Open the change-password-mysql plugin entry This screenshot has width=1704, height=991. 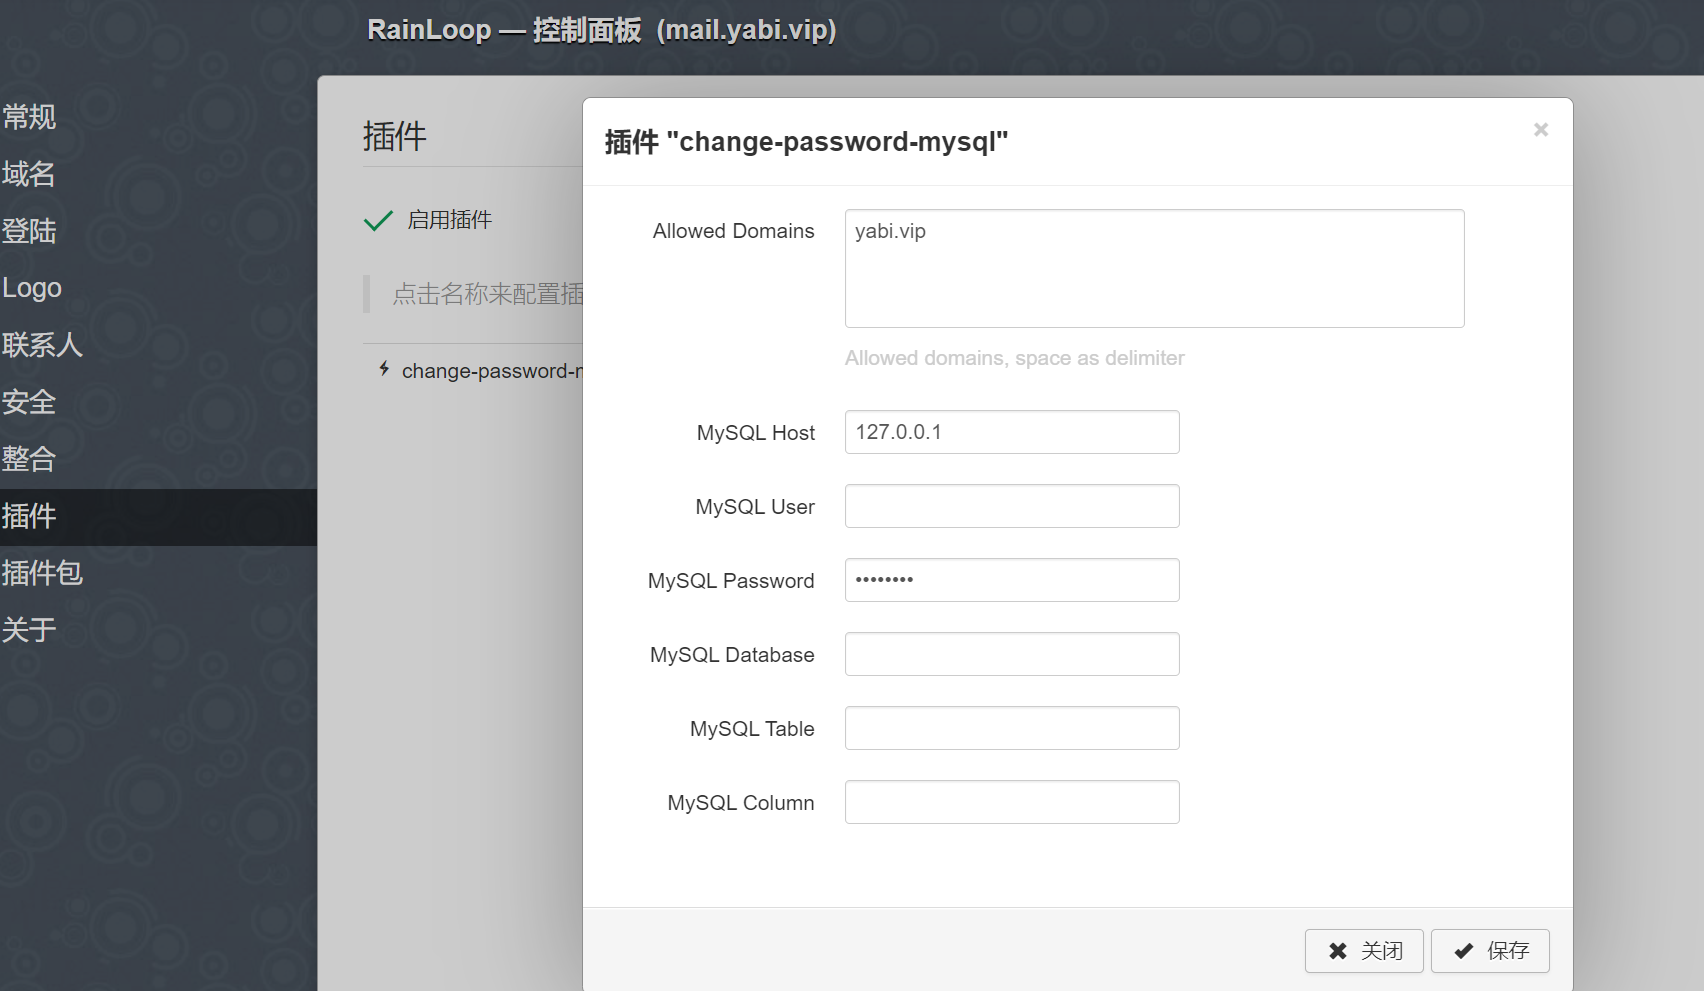tap(492, 371)
